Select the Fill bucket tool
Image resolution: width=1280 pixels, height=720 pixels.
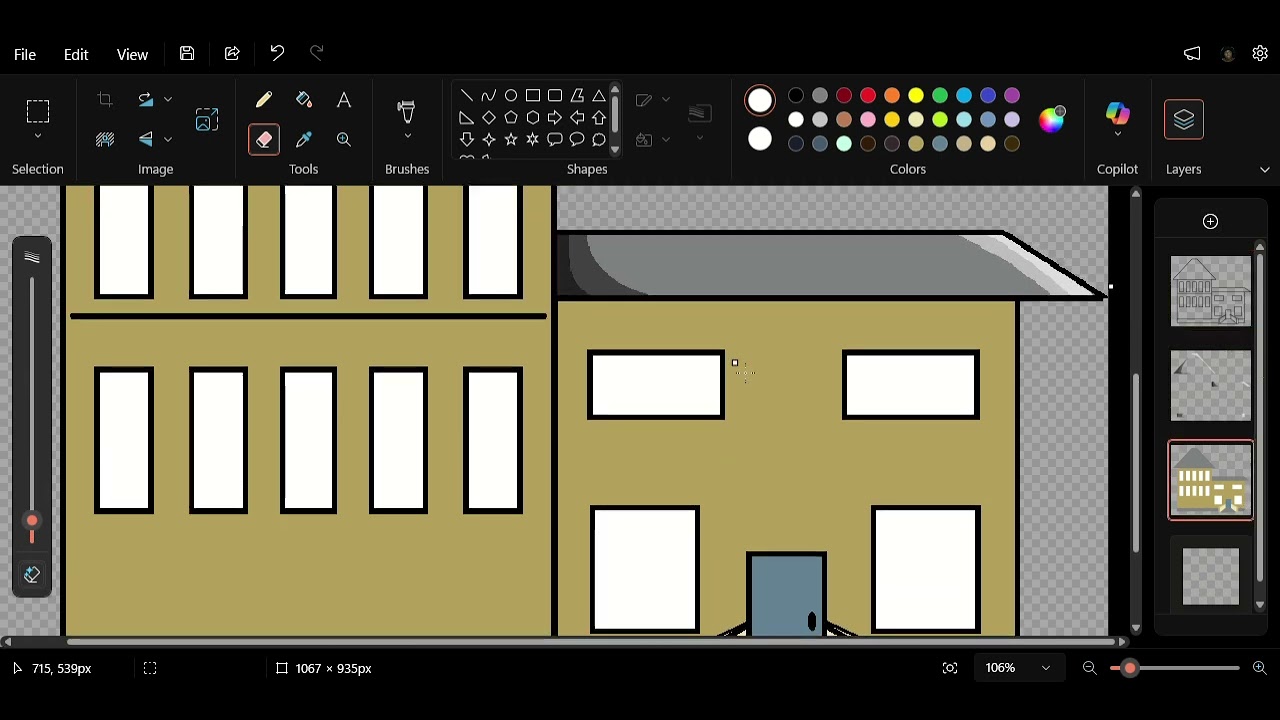pos(304,100)
